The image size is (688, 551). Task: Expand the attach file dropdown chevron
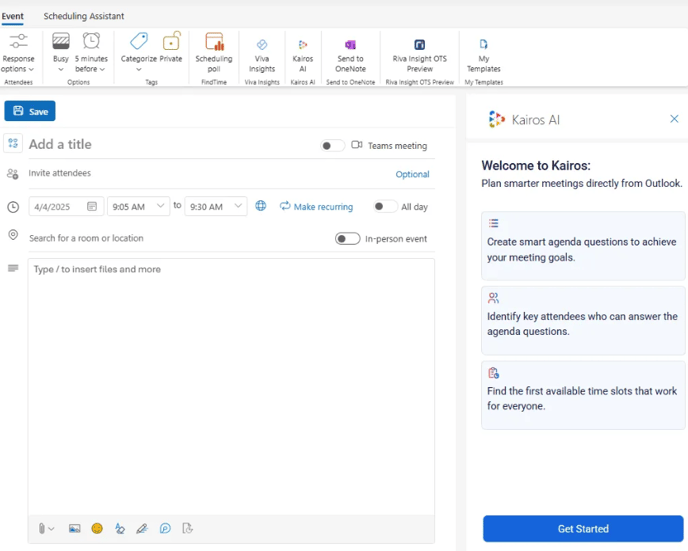(x=52, y=529)
